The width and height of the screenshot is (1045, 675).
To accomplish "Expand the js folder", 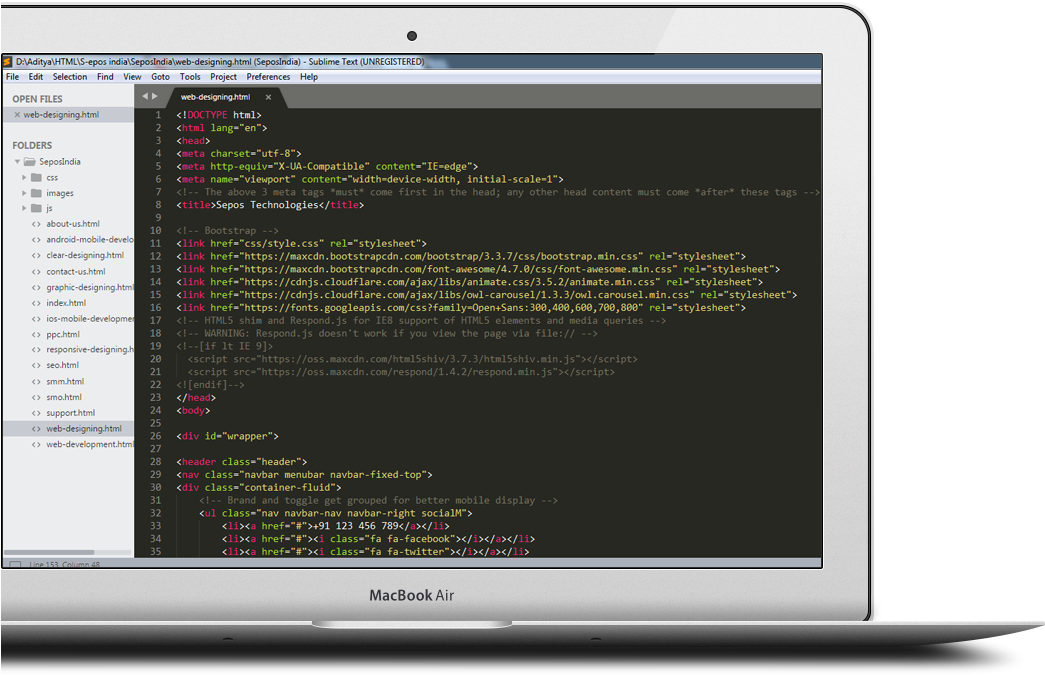I will click(24, 209).
